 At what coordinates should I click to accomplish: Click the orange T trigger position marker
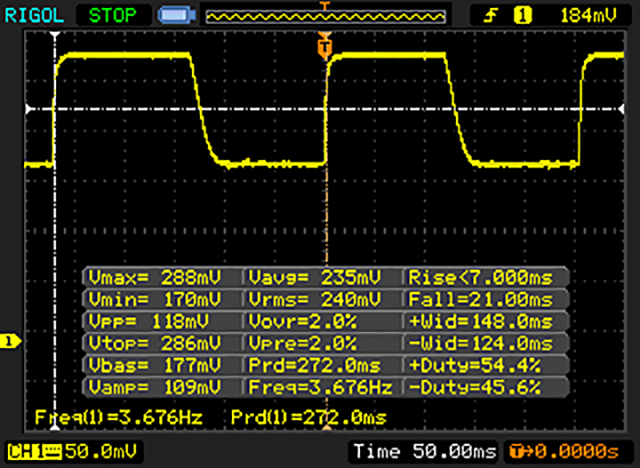coord(323,46)
